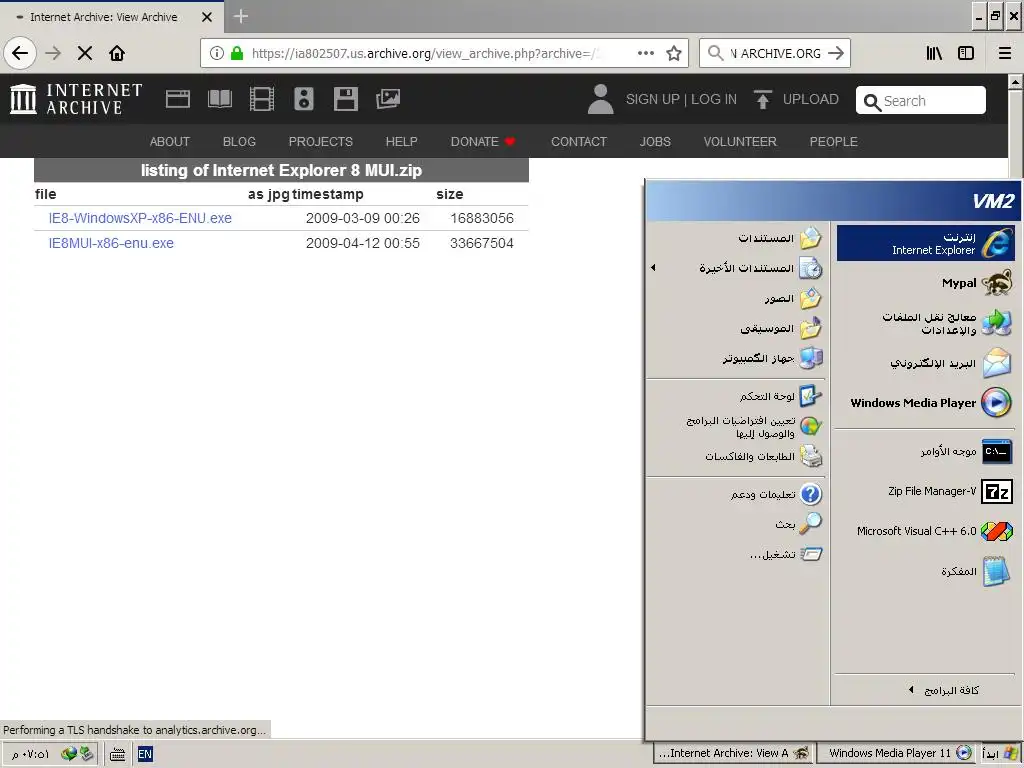1024x768 pixels.
Task: Open the VOLUNTEER menu item
Action: pos(740,142)
